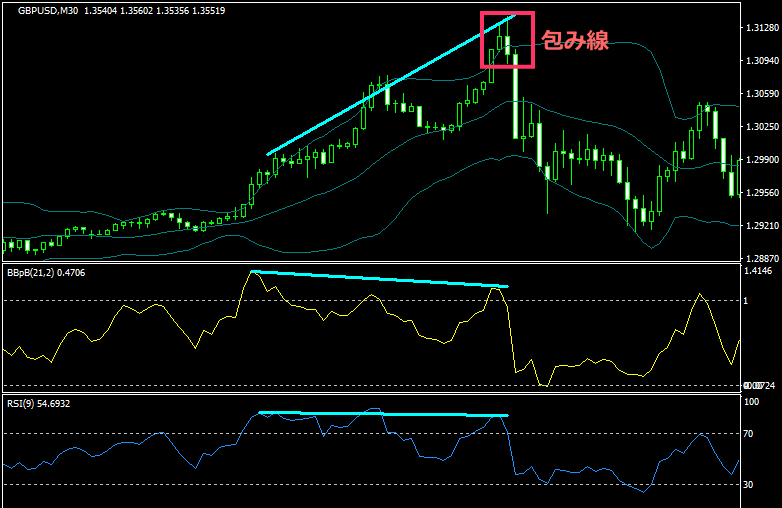
Task: Select the 1.29900 price axis label
Action: (x=762, y=160)
